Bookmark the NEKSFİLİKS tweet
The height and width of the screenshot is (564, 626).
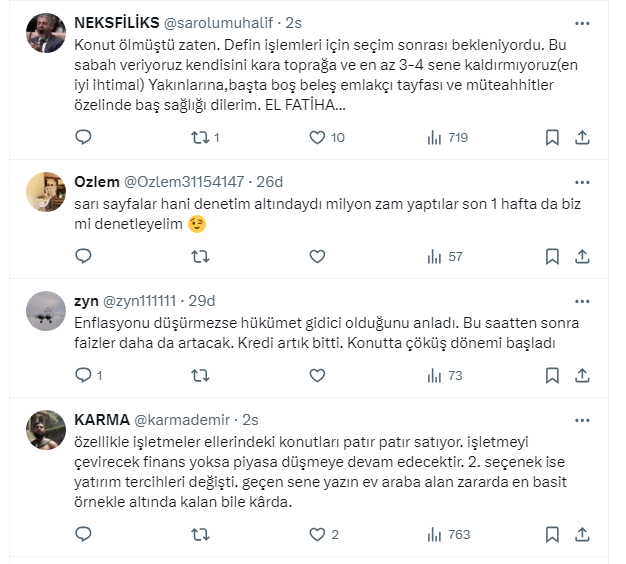point(552,138)
